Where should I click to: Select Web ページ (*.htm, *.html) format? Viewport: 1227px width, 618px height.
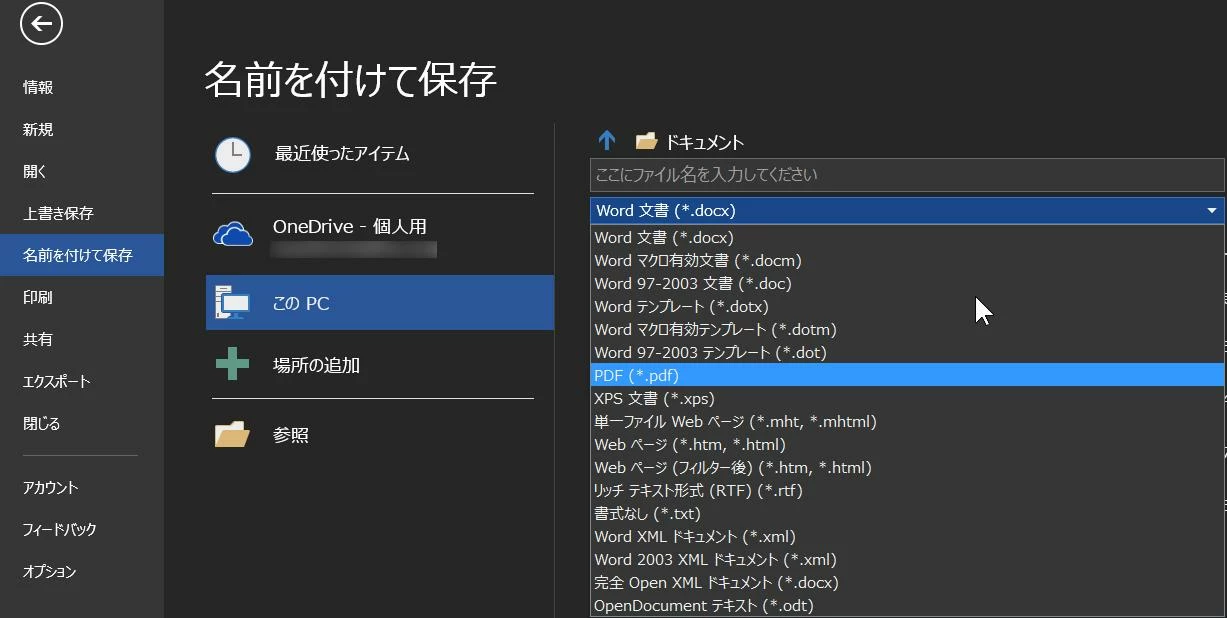click(x=907, y=444)
